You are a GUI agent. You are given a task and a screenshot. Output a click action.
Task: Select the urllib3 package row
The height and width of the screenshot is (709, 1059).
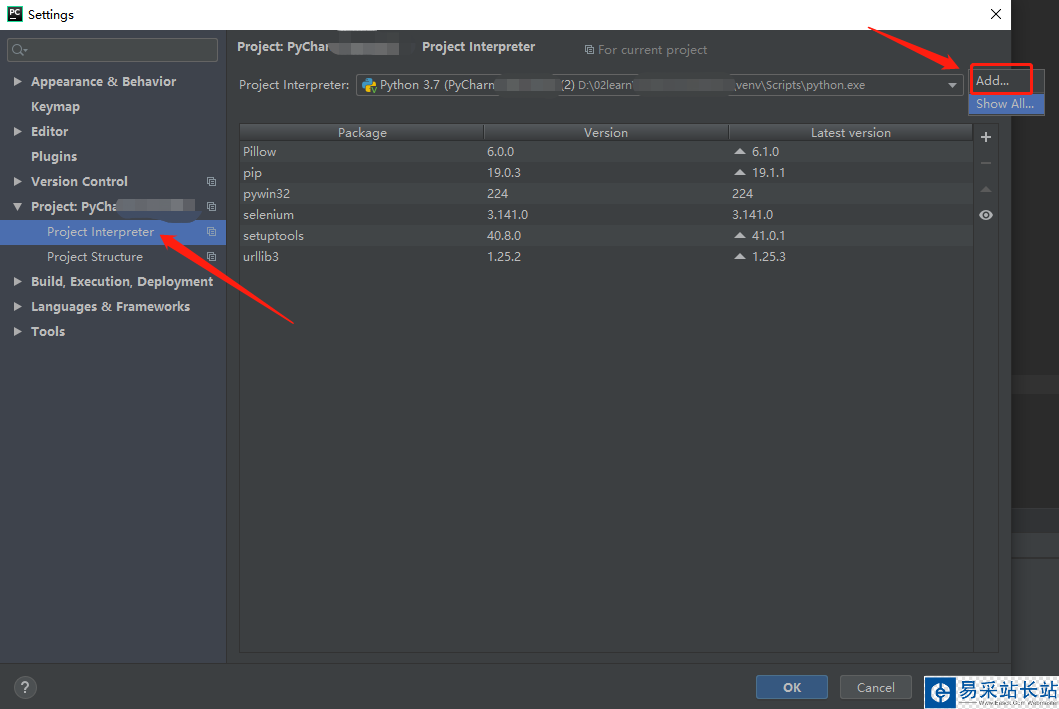[606, 257]
